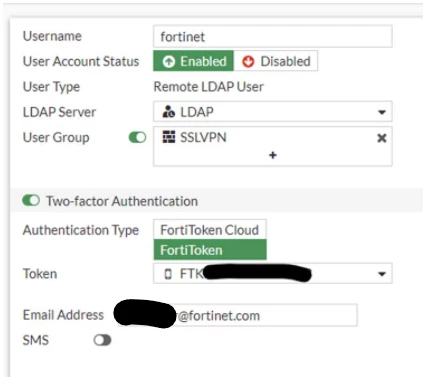The height and width of the screenshot is (388, 430).
Task: Click the red Disabled arrow icon
Action: 248,62
